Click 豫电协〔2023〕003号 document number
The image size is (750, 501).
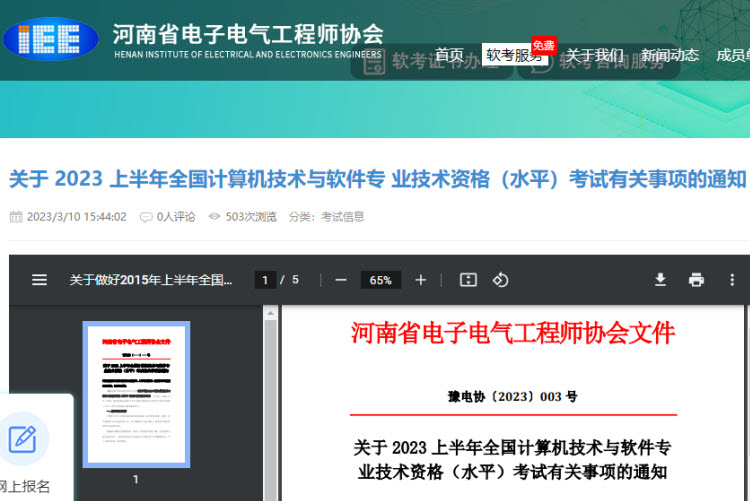[x=513, y=397]
